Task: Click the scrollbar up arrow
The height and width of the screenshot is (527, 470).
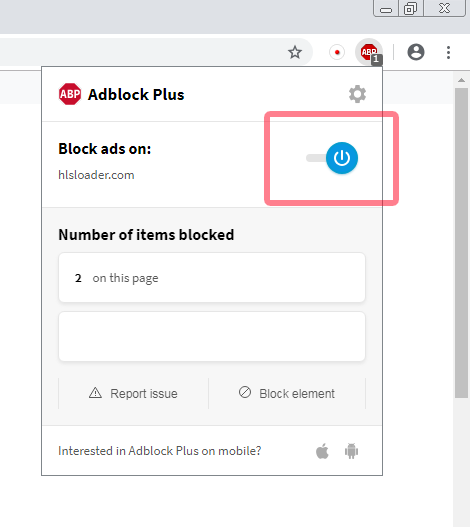Action: pos(461,80)
